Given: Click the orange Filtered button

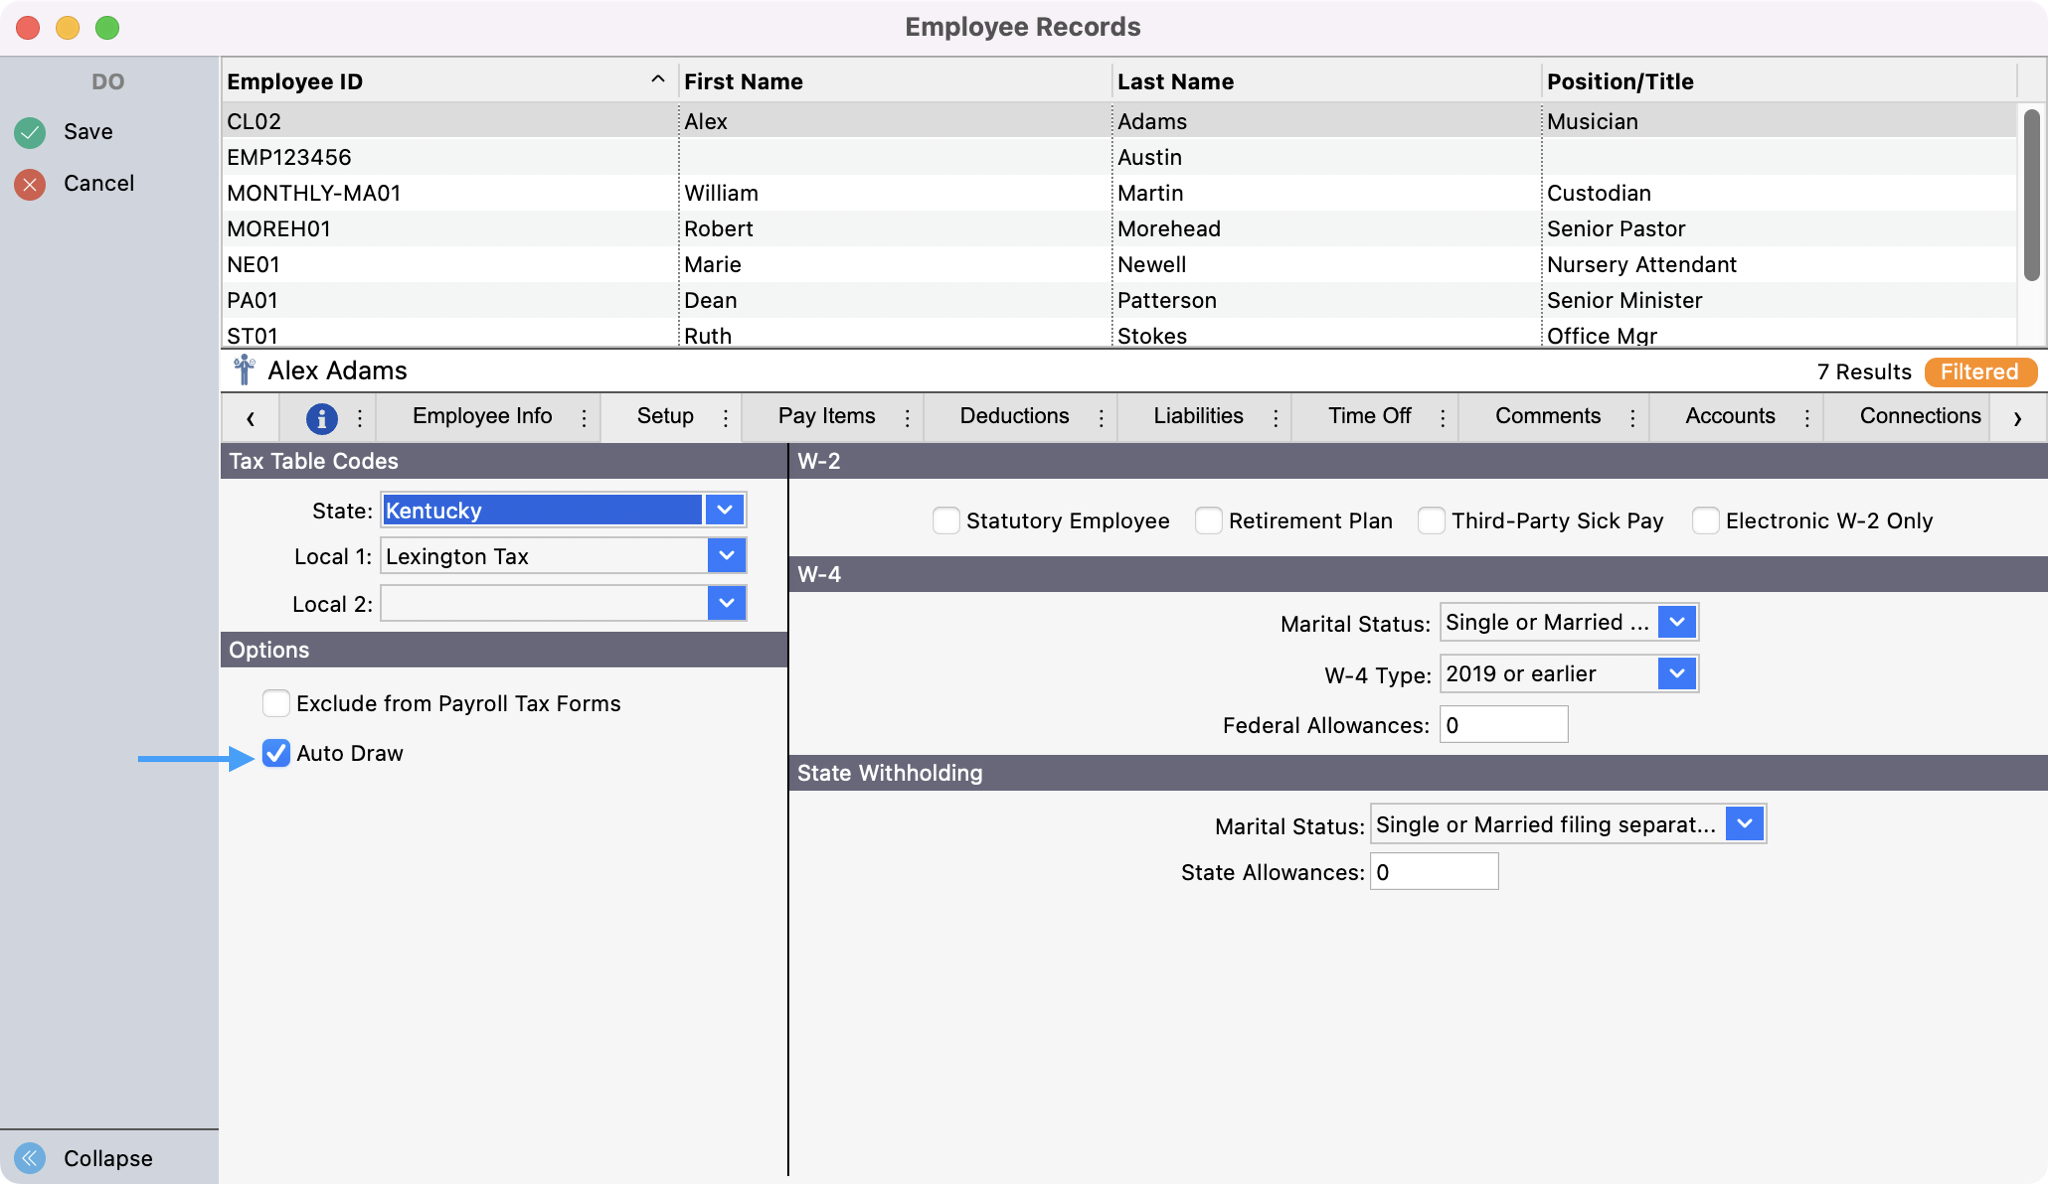Looking at the screenshot, I should (1979, 372).
